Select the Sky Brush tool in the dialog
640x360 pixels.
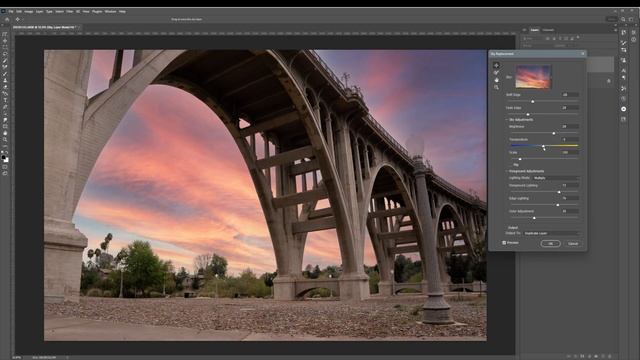(x=496, y=73)
